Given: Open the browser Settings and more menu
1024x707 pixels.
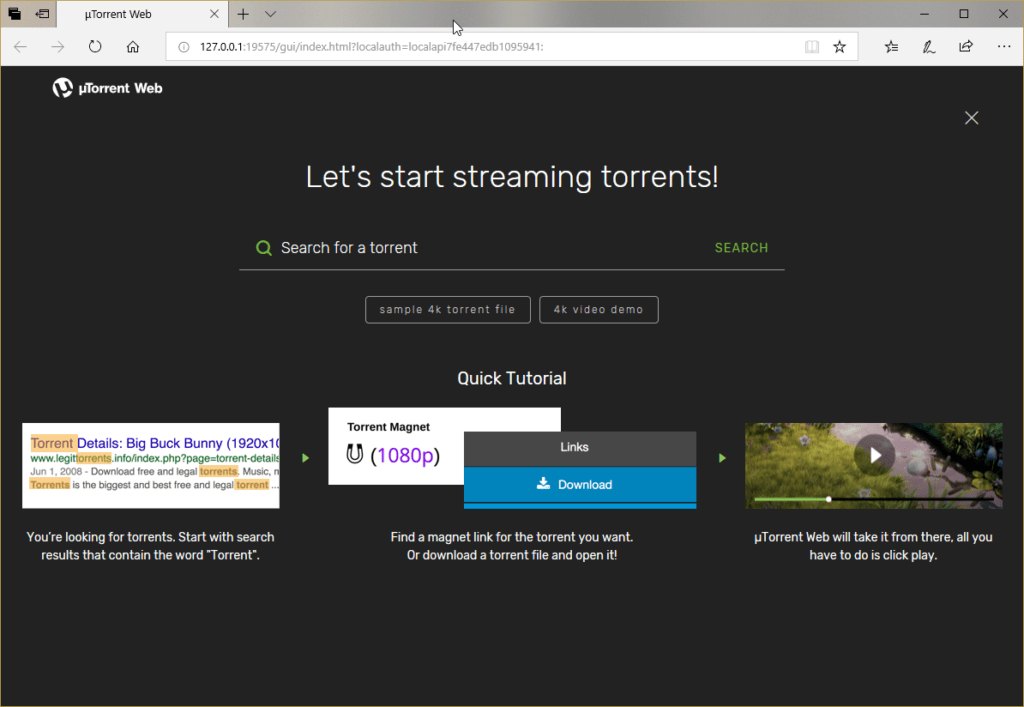Looking at the screenshot, I should click(1003, 46).
